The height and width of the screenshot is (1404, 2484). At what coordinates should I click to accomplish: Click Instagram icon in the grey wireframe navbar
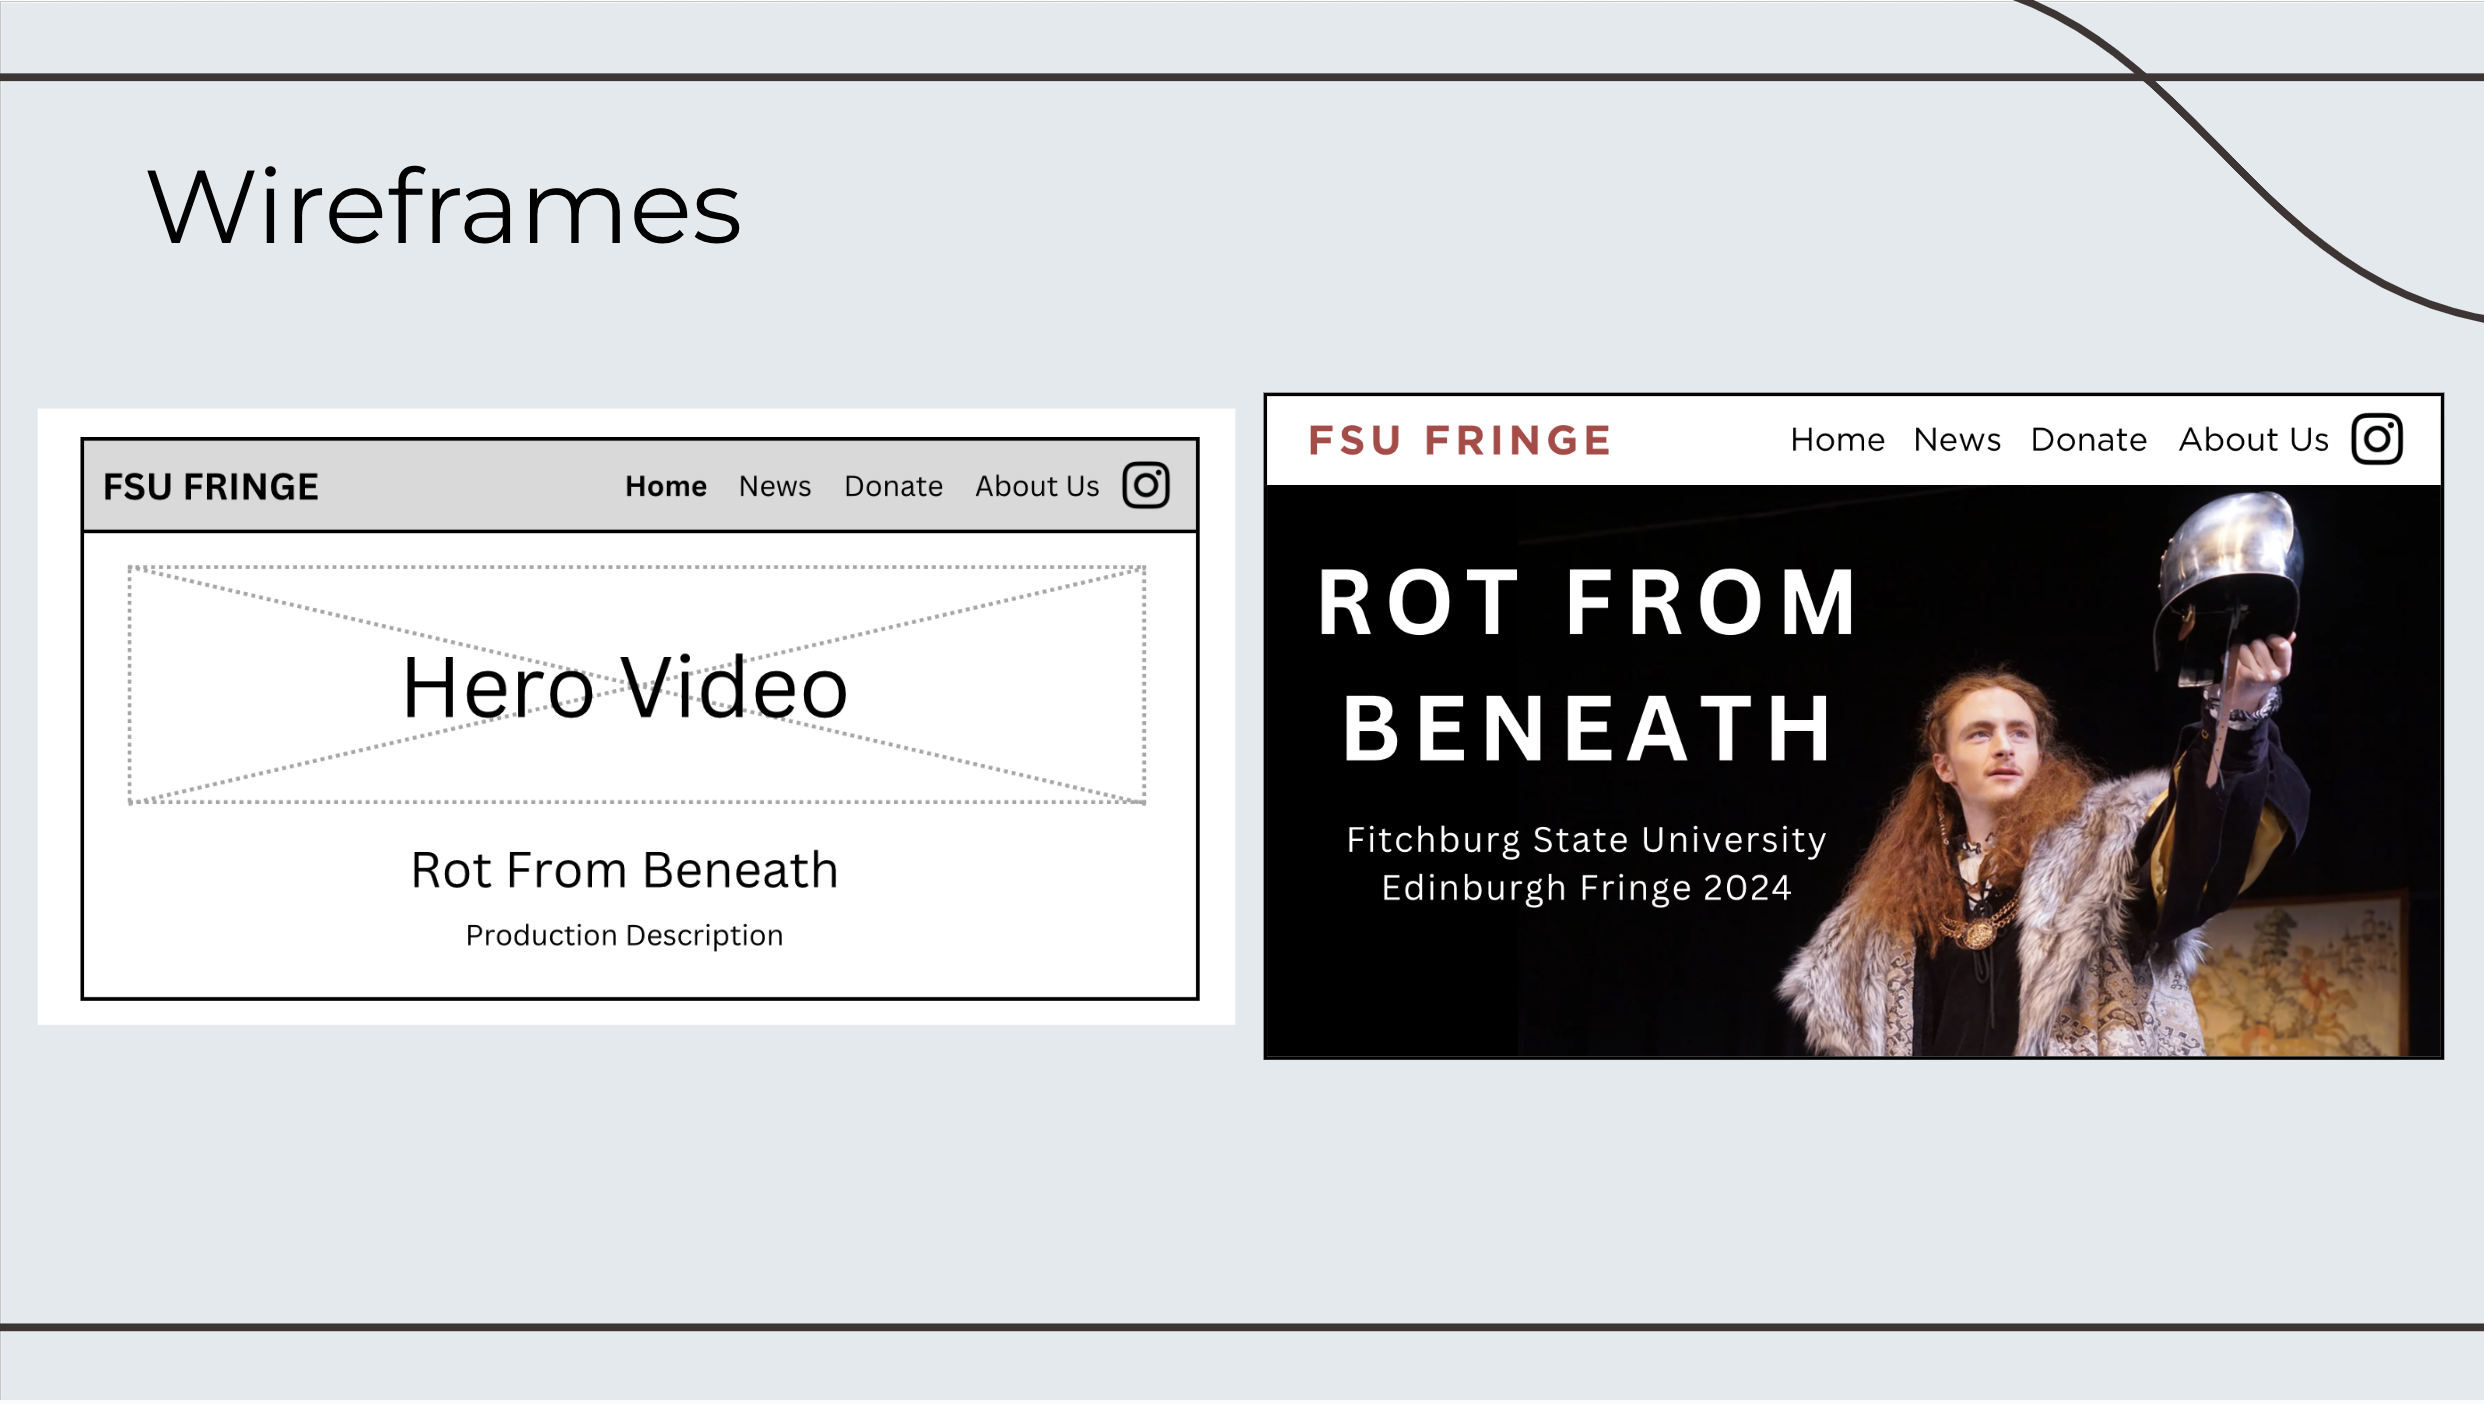tap(1146, 486)
